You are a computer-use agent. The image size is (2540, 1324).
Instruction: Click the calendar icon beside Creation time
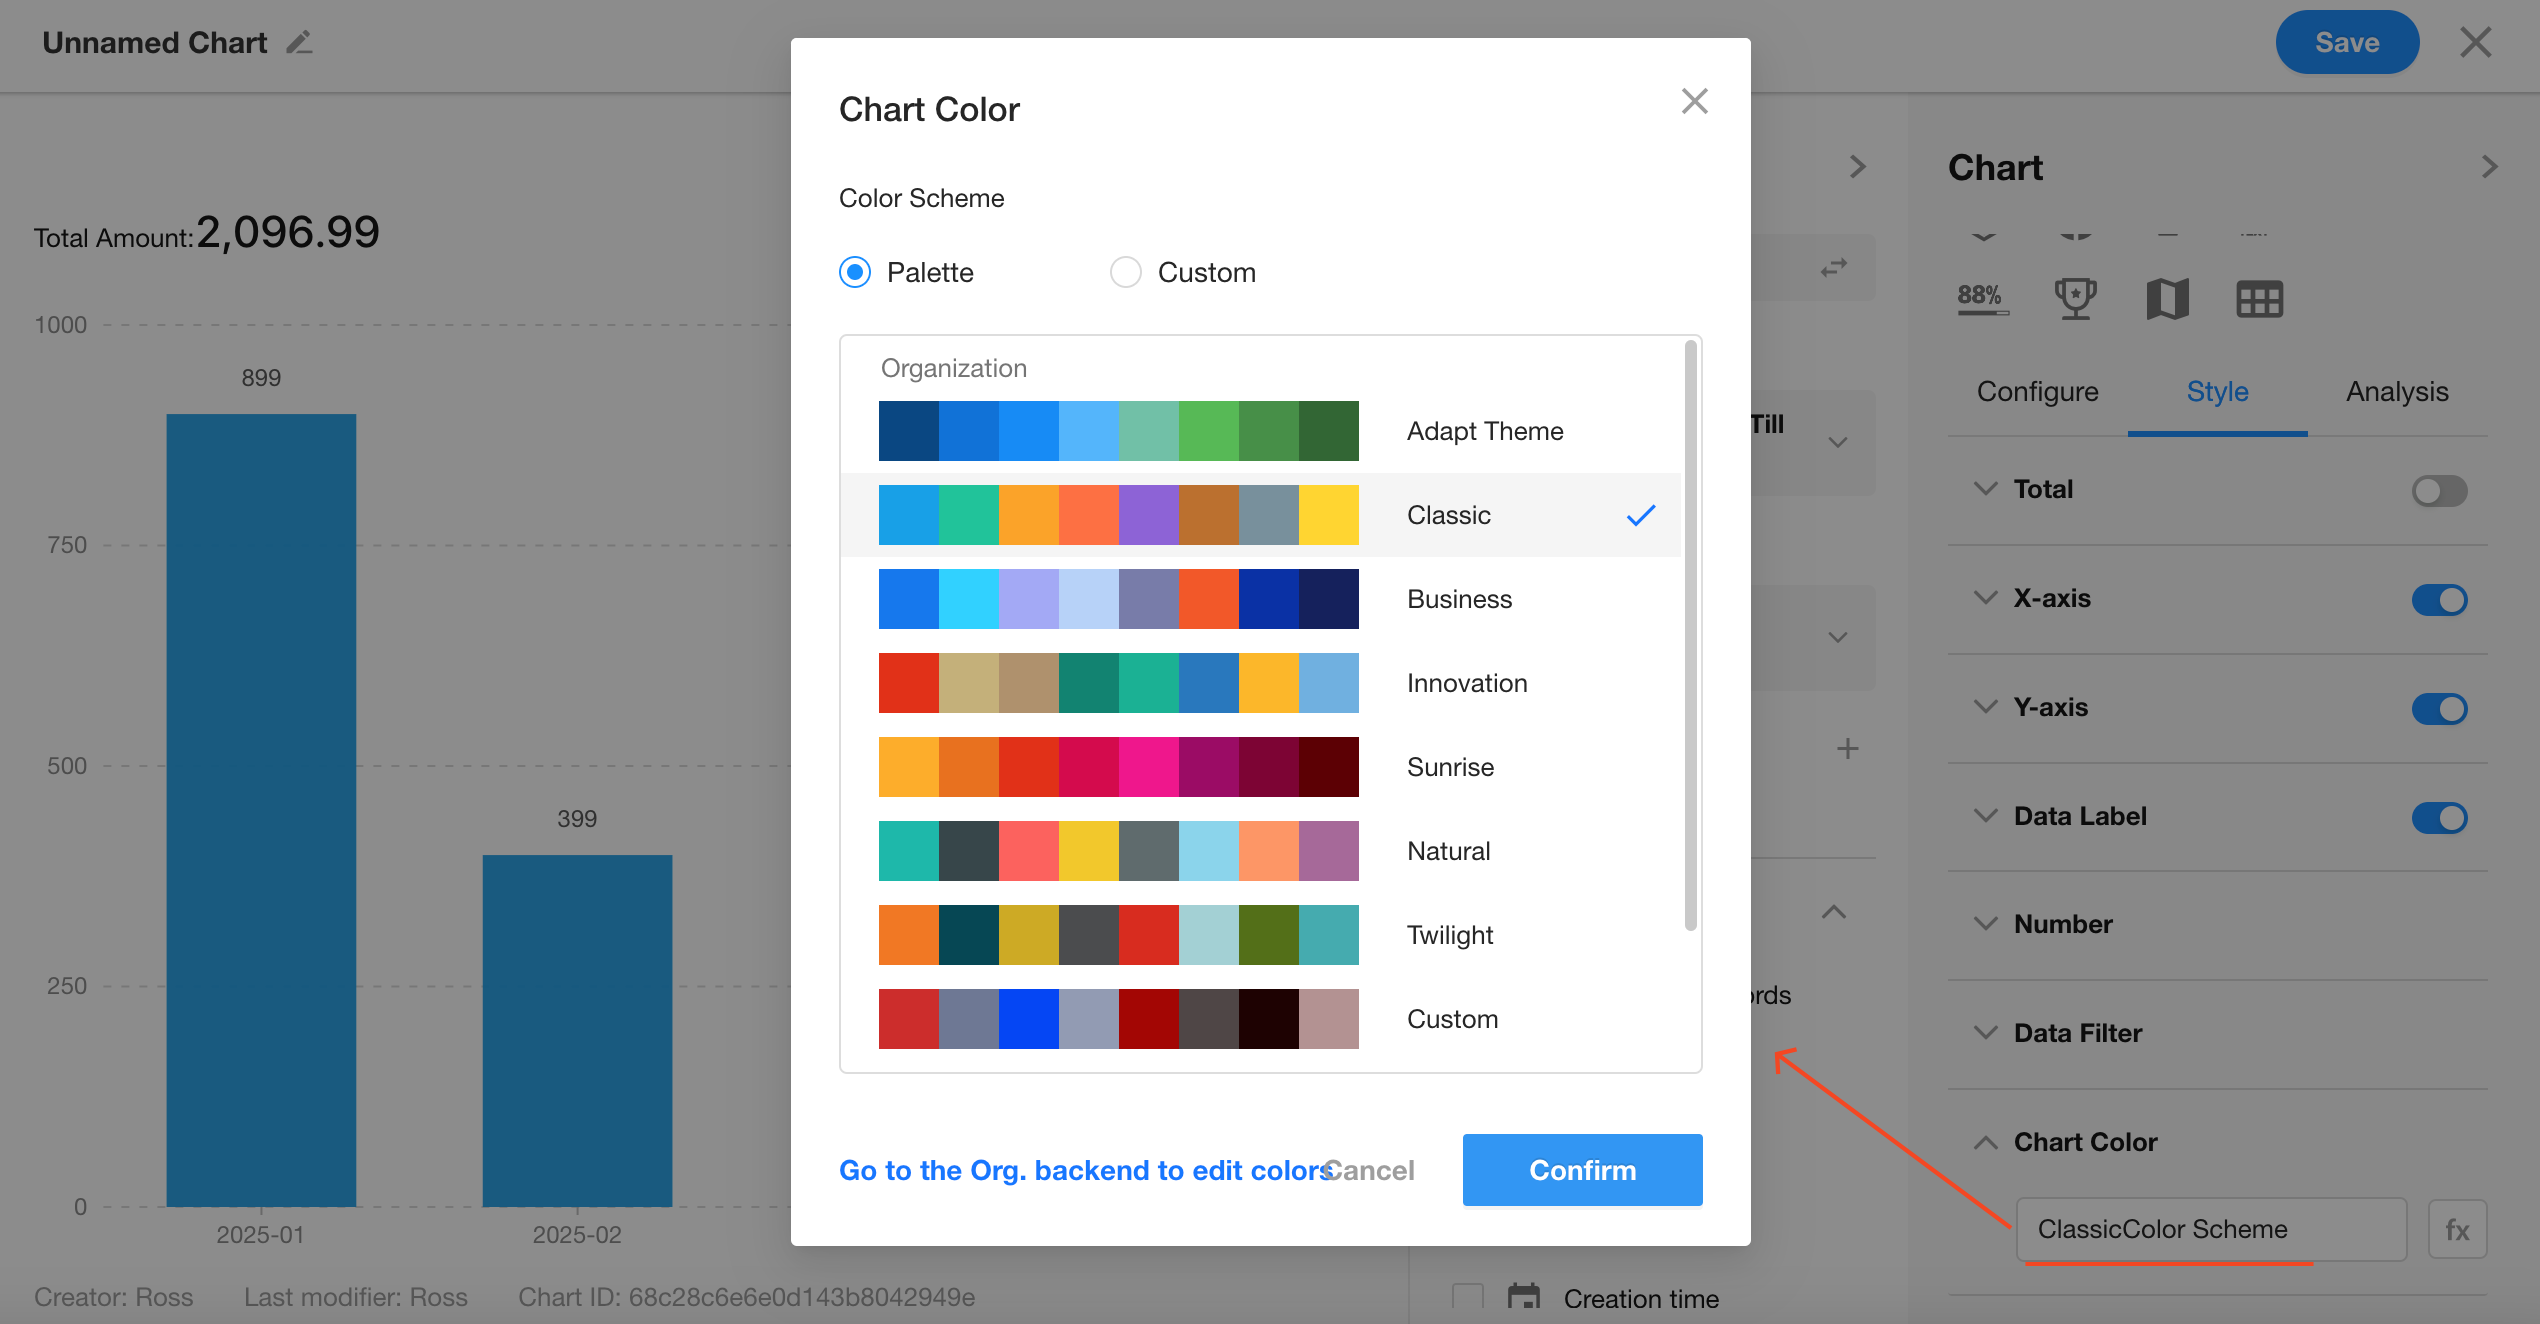(x=1523, y=1297)
